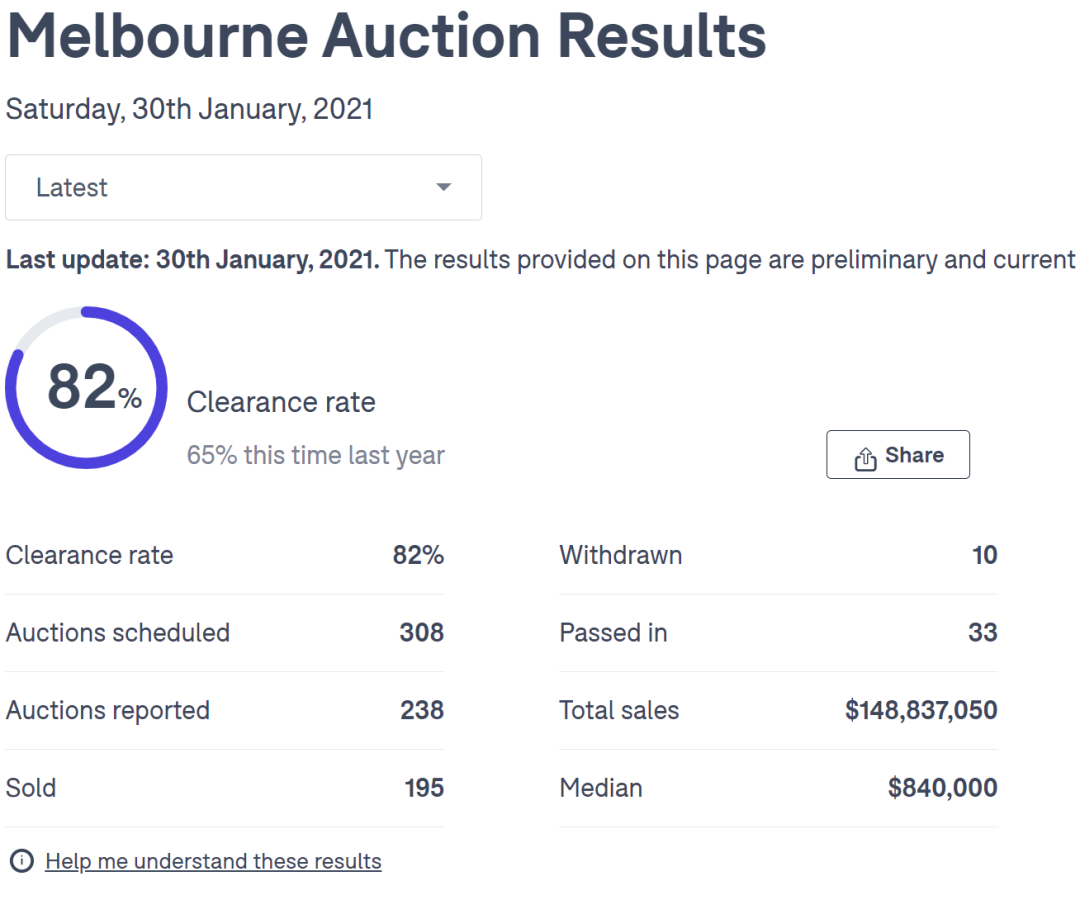
Task: Click the Clearance rate label beside gauge
Action: click(x=281, y=402)
